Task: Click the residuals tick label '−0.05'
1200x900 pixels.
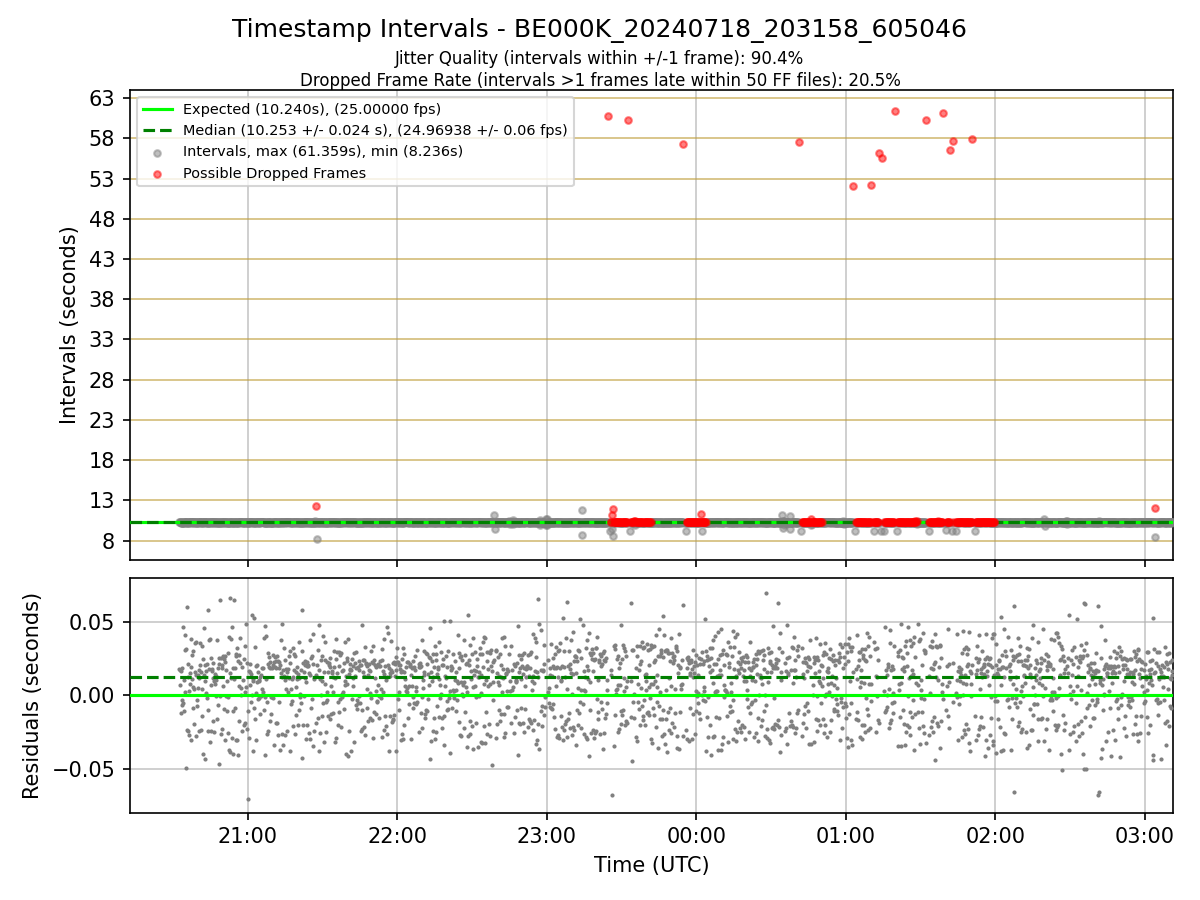Action: [x=84, y=770]
